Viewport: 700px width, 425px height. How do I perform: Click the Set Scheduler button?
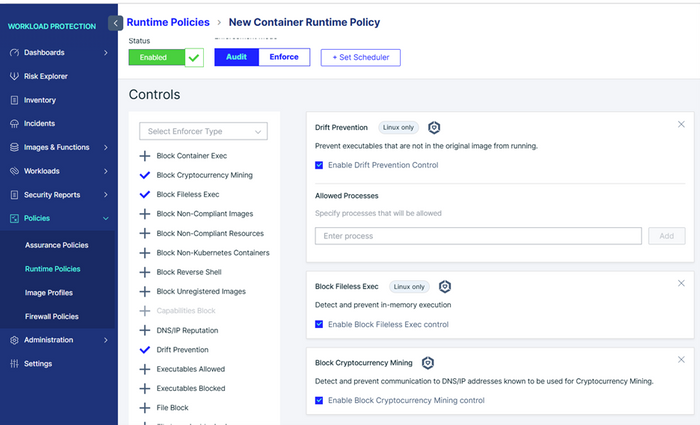point(361,58)
